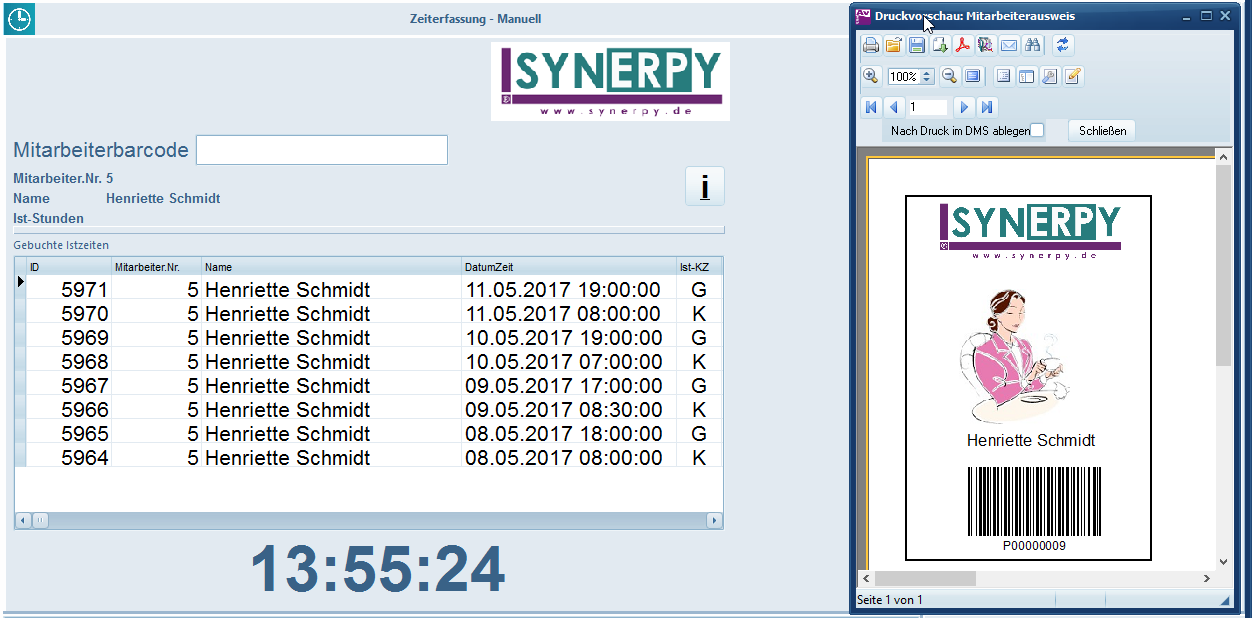Go to the next preview page
The image size is (1252, 618).
tap(964, 107)
